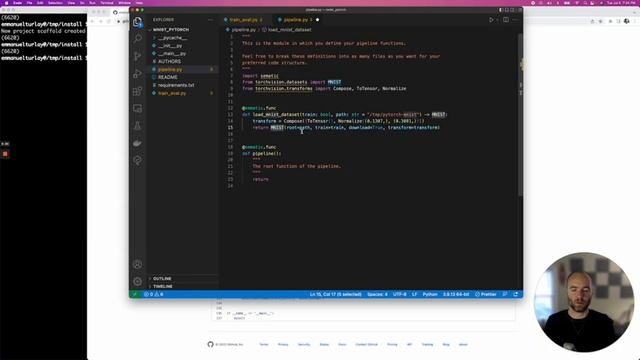Open train_eval.py in the explorer
The width and height of the screenshot is (640, 360).
(x=172, y=93)
